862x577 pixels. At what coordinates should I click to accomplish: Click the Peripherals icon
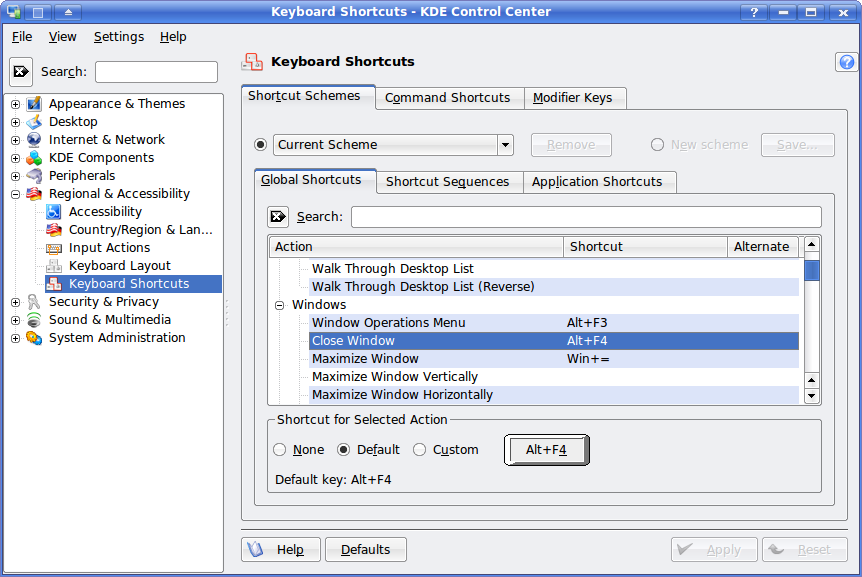[34, 176]
